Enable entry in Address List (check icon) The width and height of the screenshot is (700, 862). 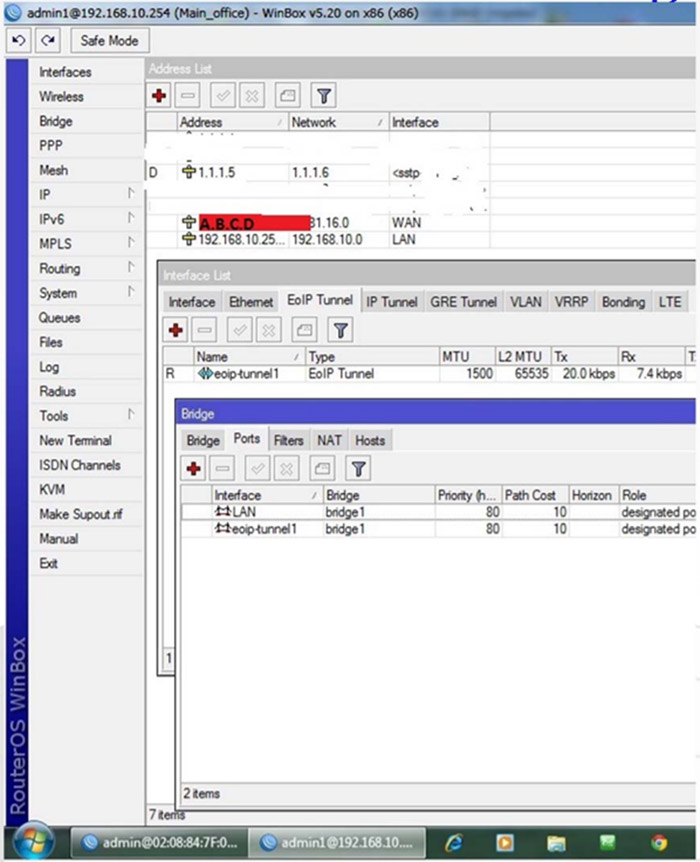click(223, 96)
